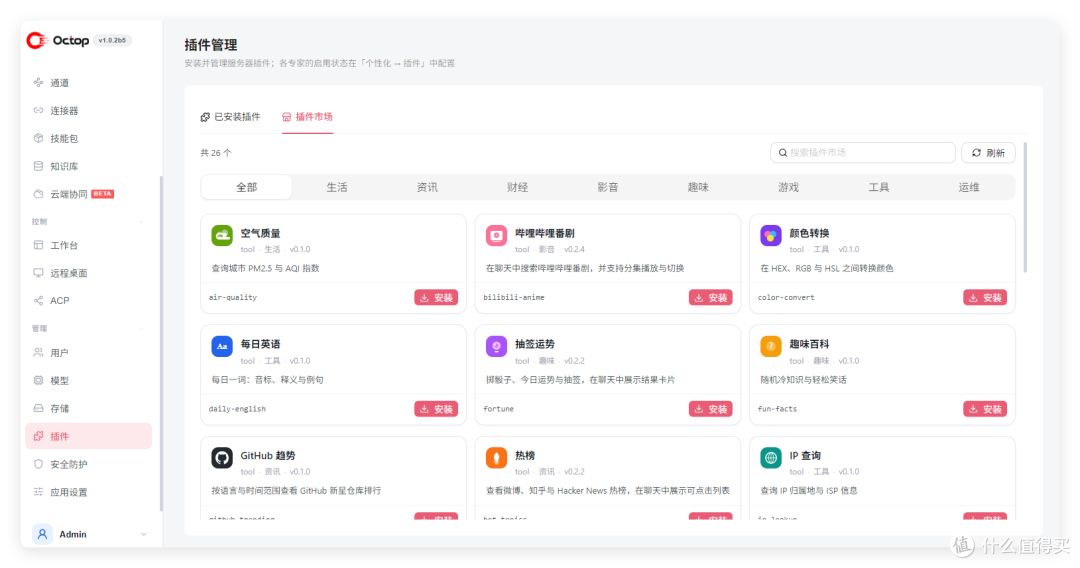Open 安全防护 in the sidebar
1080x568 pixels.
pyautogui.click(x=88, y=464)
